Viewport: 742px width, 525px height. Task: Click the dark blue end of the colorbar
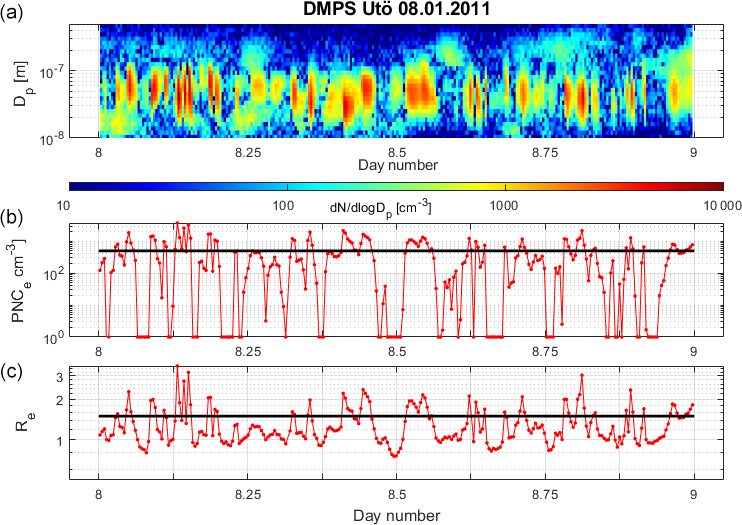click(x=74, y=186)
